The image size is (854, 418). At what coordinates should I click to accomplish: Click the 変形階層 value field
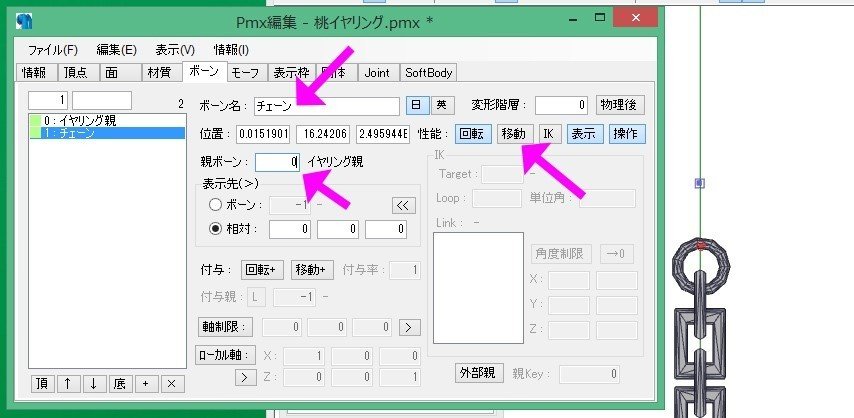coord(562,105)
